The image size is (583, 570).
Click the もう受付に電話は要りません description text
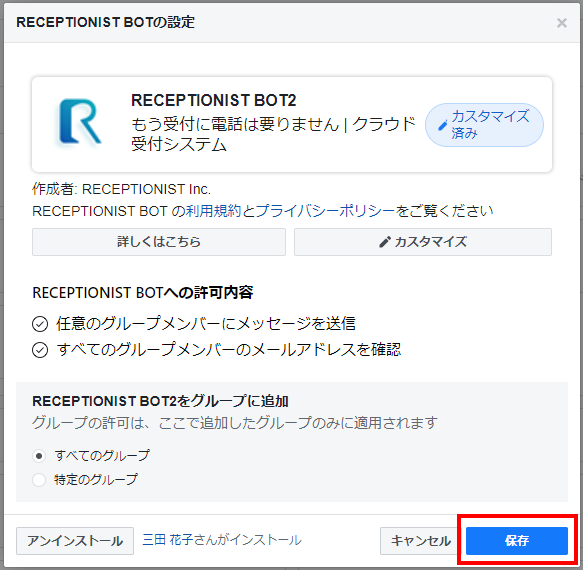click(x=273, y=134)
